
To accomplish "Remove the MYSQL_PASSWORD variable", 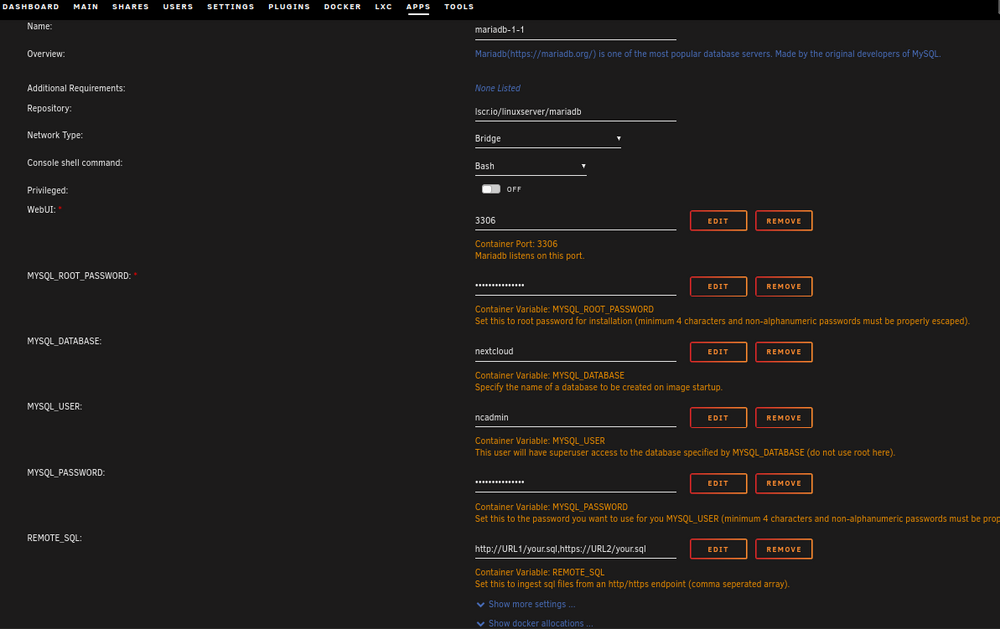I will click(x=784, y=483).
